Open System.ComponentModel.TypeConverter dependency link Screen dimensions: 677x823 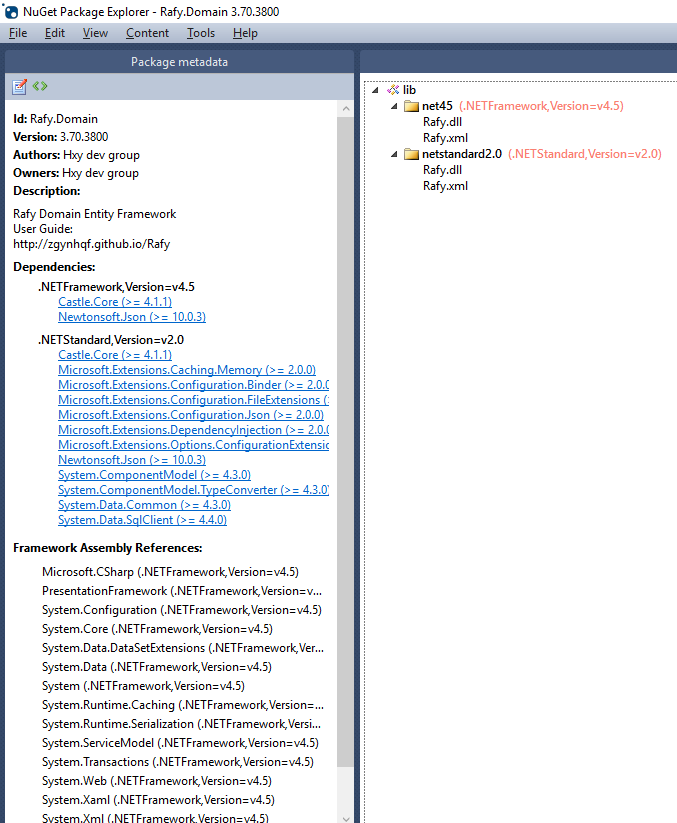194,490
